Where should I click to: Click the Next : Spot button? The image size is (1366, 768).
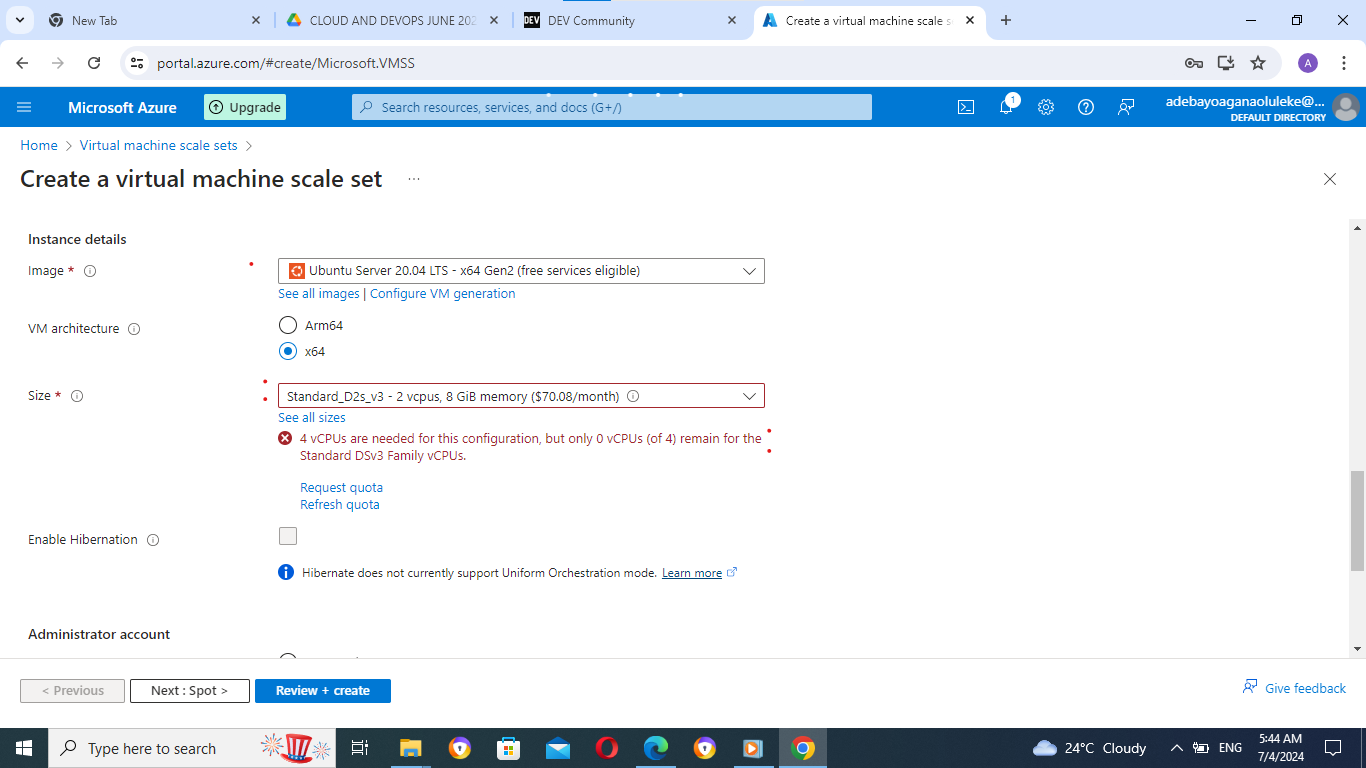coord(190,691)
